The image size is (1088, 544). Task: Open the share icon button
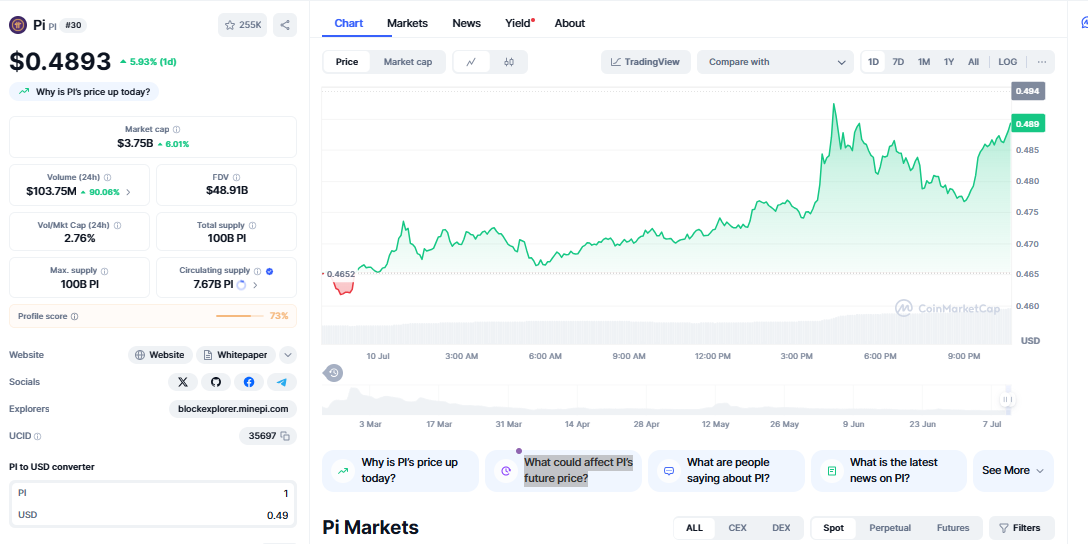click(x=285, y=25)
